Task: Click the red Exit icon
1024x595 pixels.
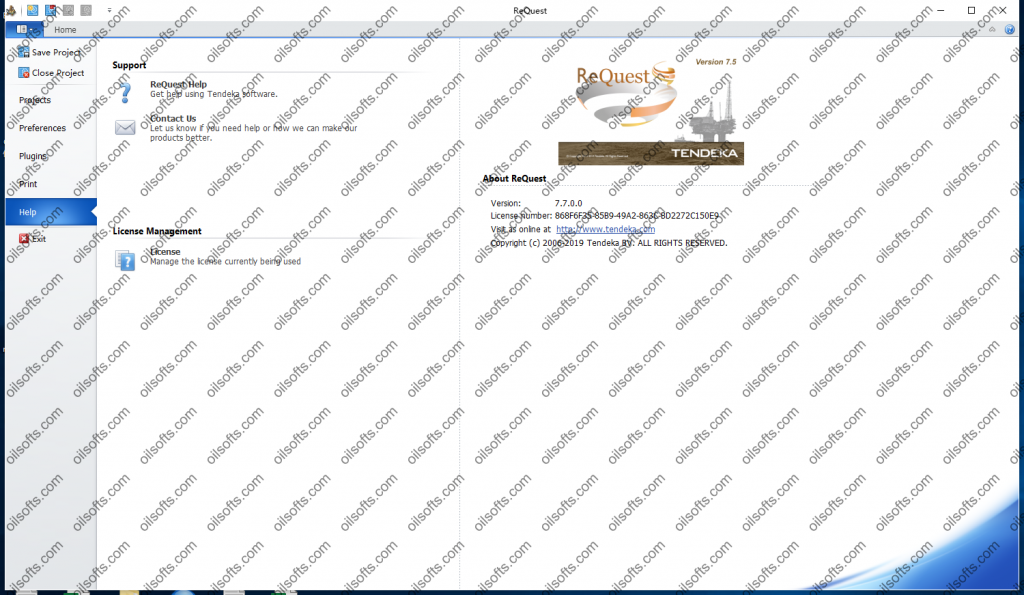Action: [24, 238]
